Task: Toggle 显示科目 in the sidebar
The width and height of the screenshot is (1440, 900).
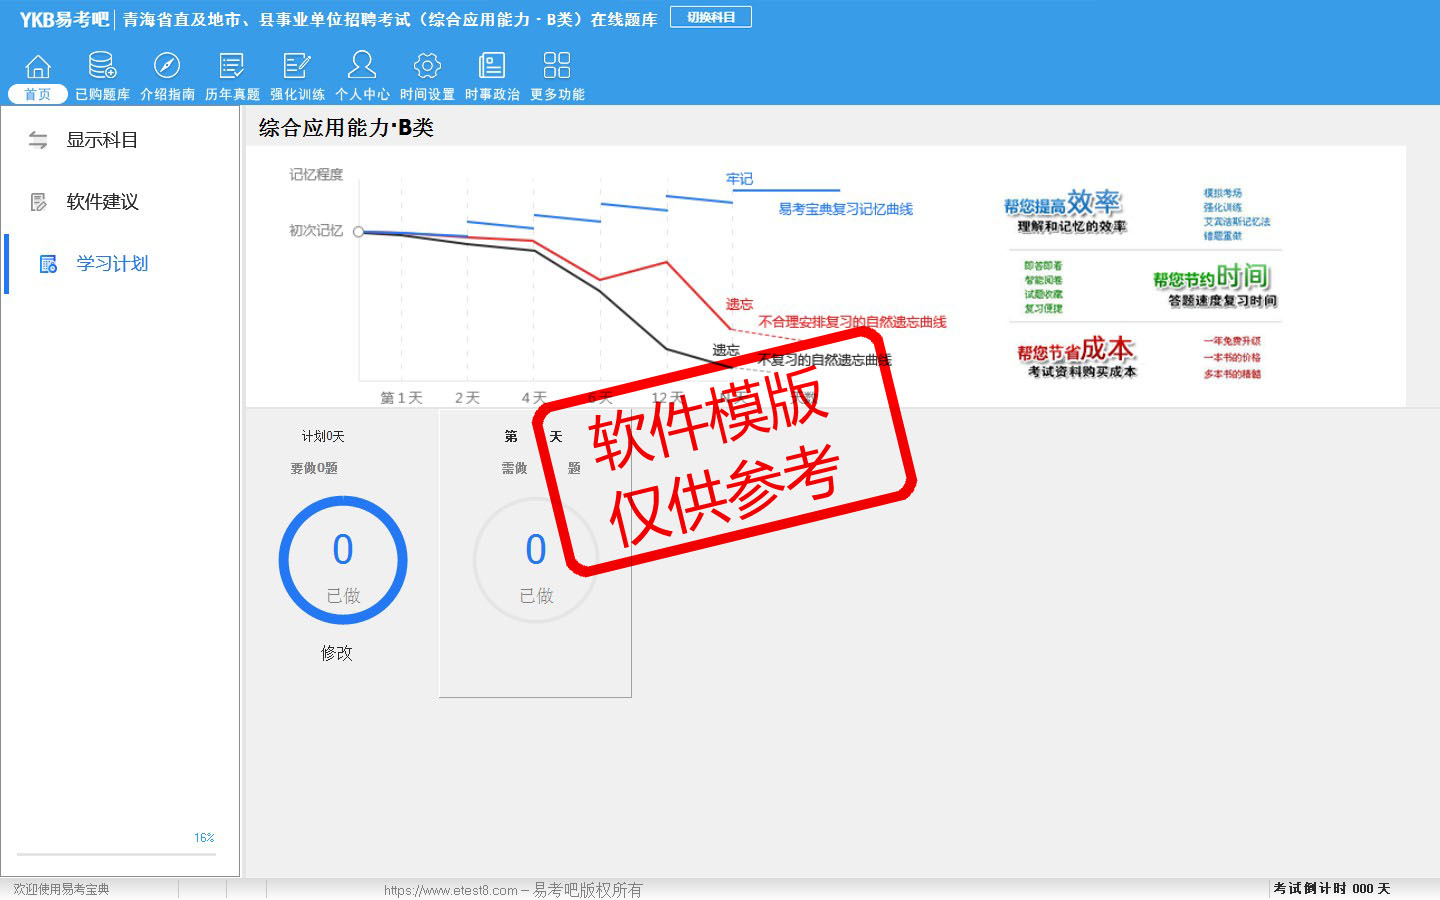Action: click(x=101, y=140)
